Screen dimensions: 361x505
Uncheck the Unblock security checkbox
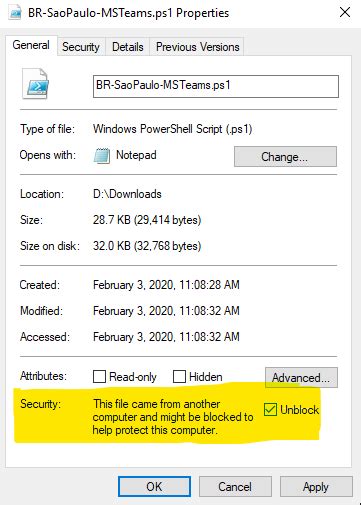coord(270,409)
